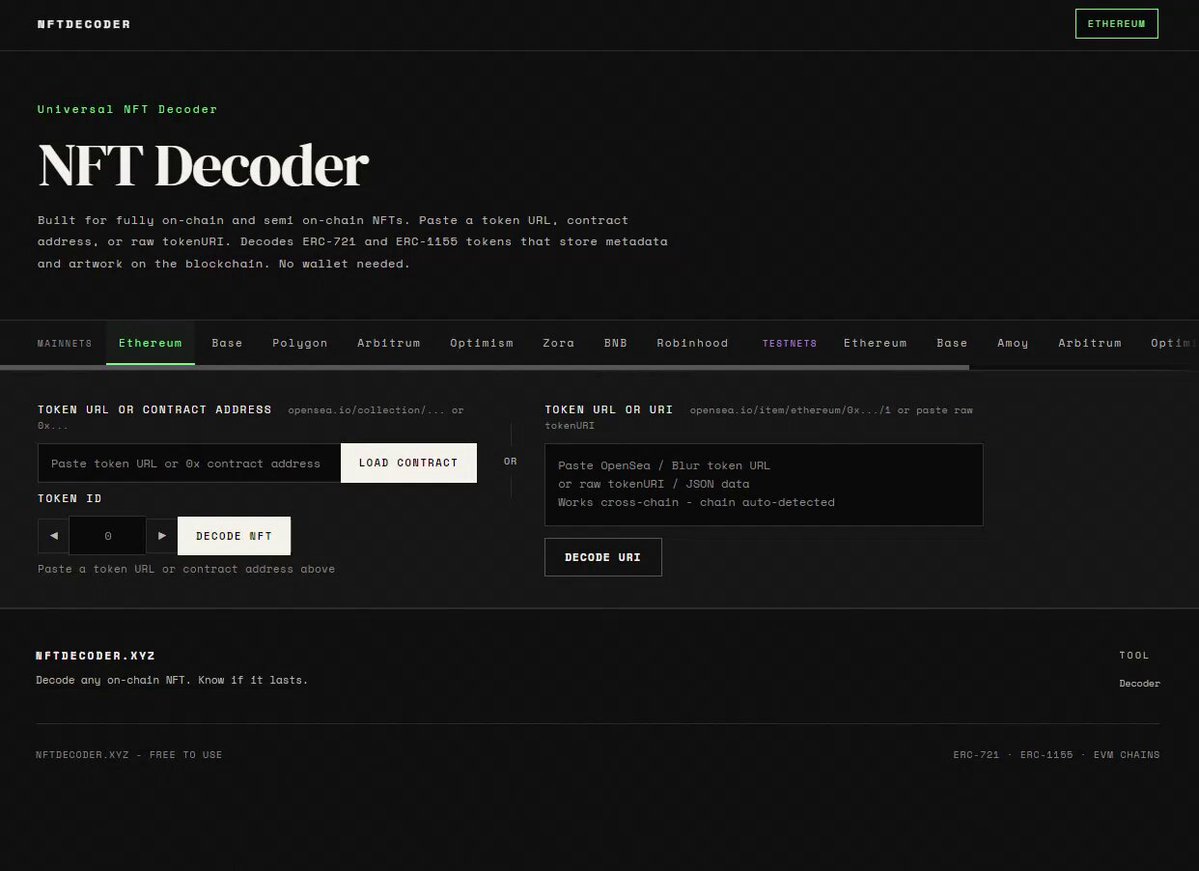
Task: Switch to the testnet Ethereum tab
Action: [875, 343]
